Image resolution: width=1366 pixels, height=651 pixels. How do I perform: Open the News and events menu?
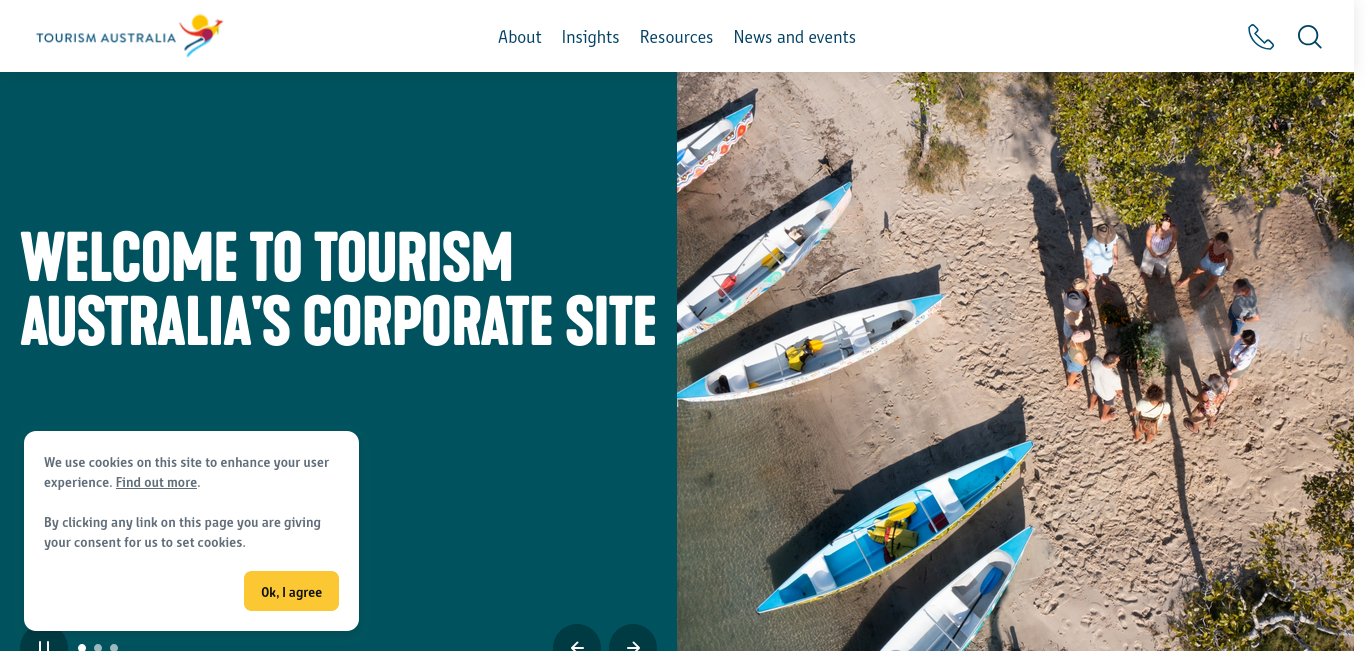(x=794, y=37)
